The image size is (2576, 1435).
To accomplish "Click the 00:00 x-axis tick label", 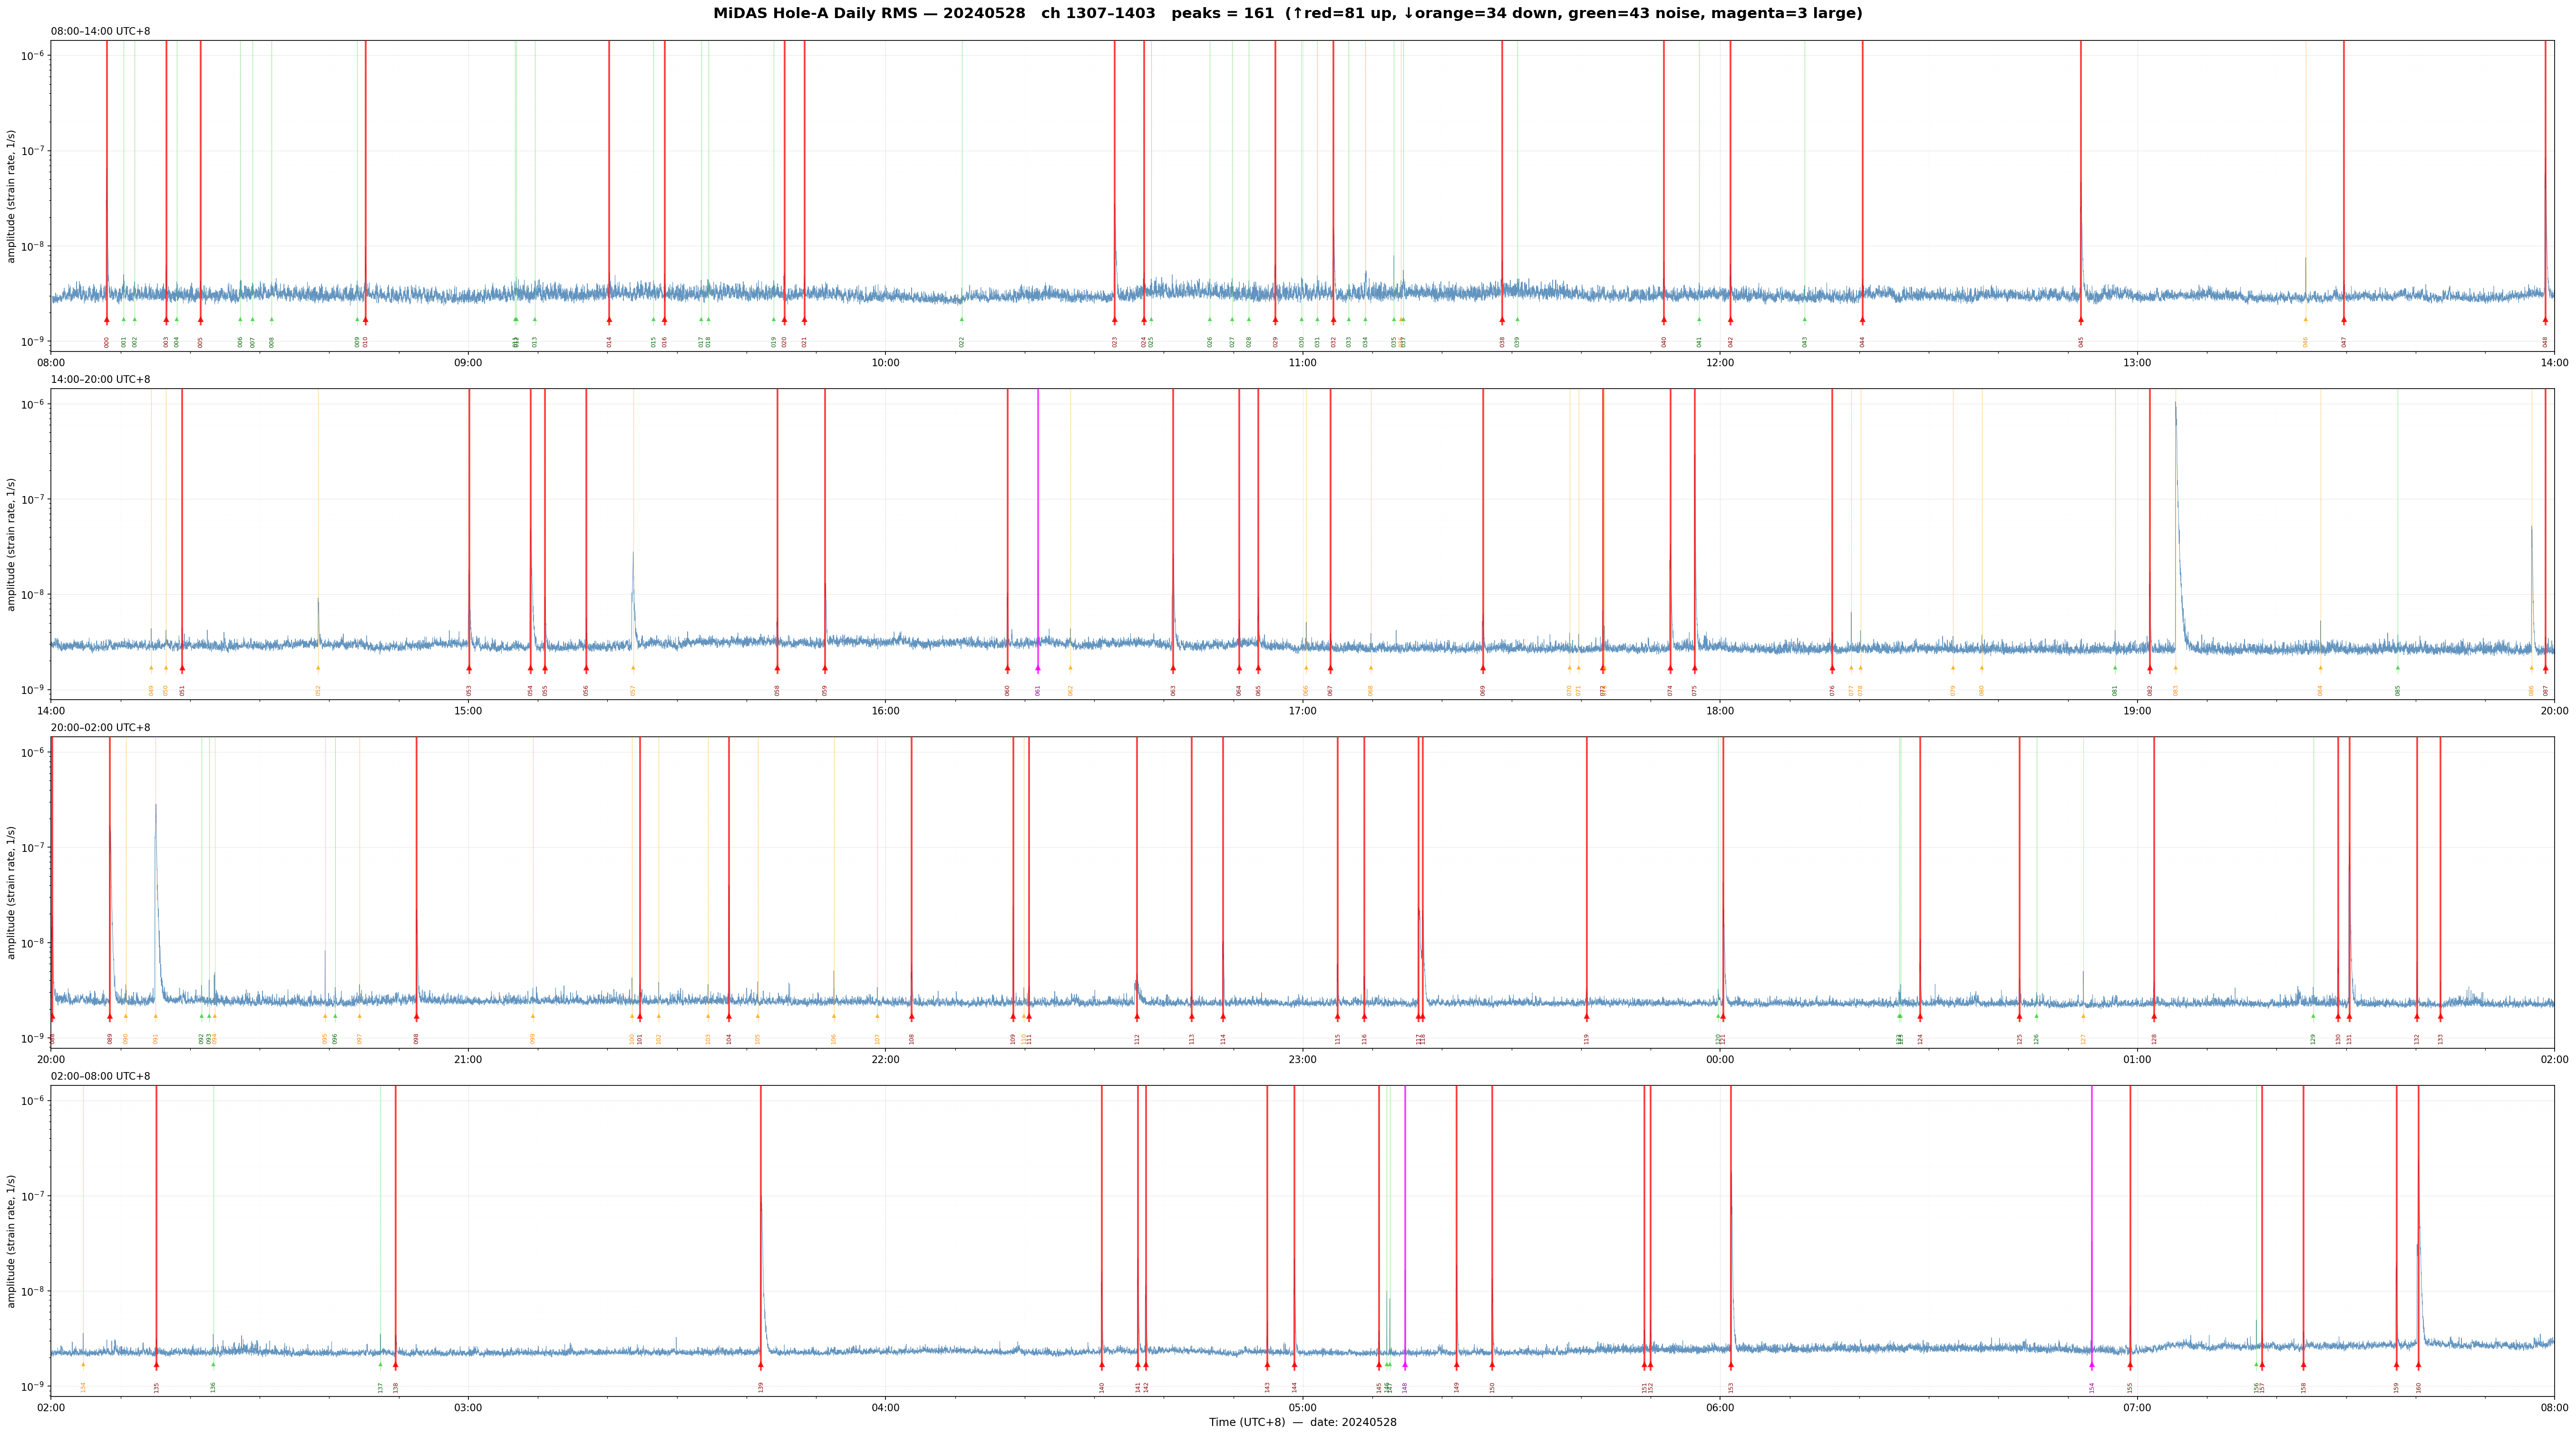I will (1720, 1059).
